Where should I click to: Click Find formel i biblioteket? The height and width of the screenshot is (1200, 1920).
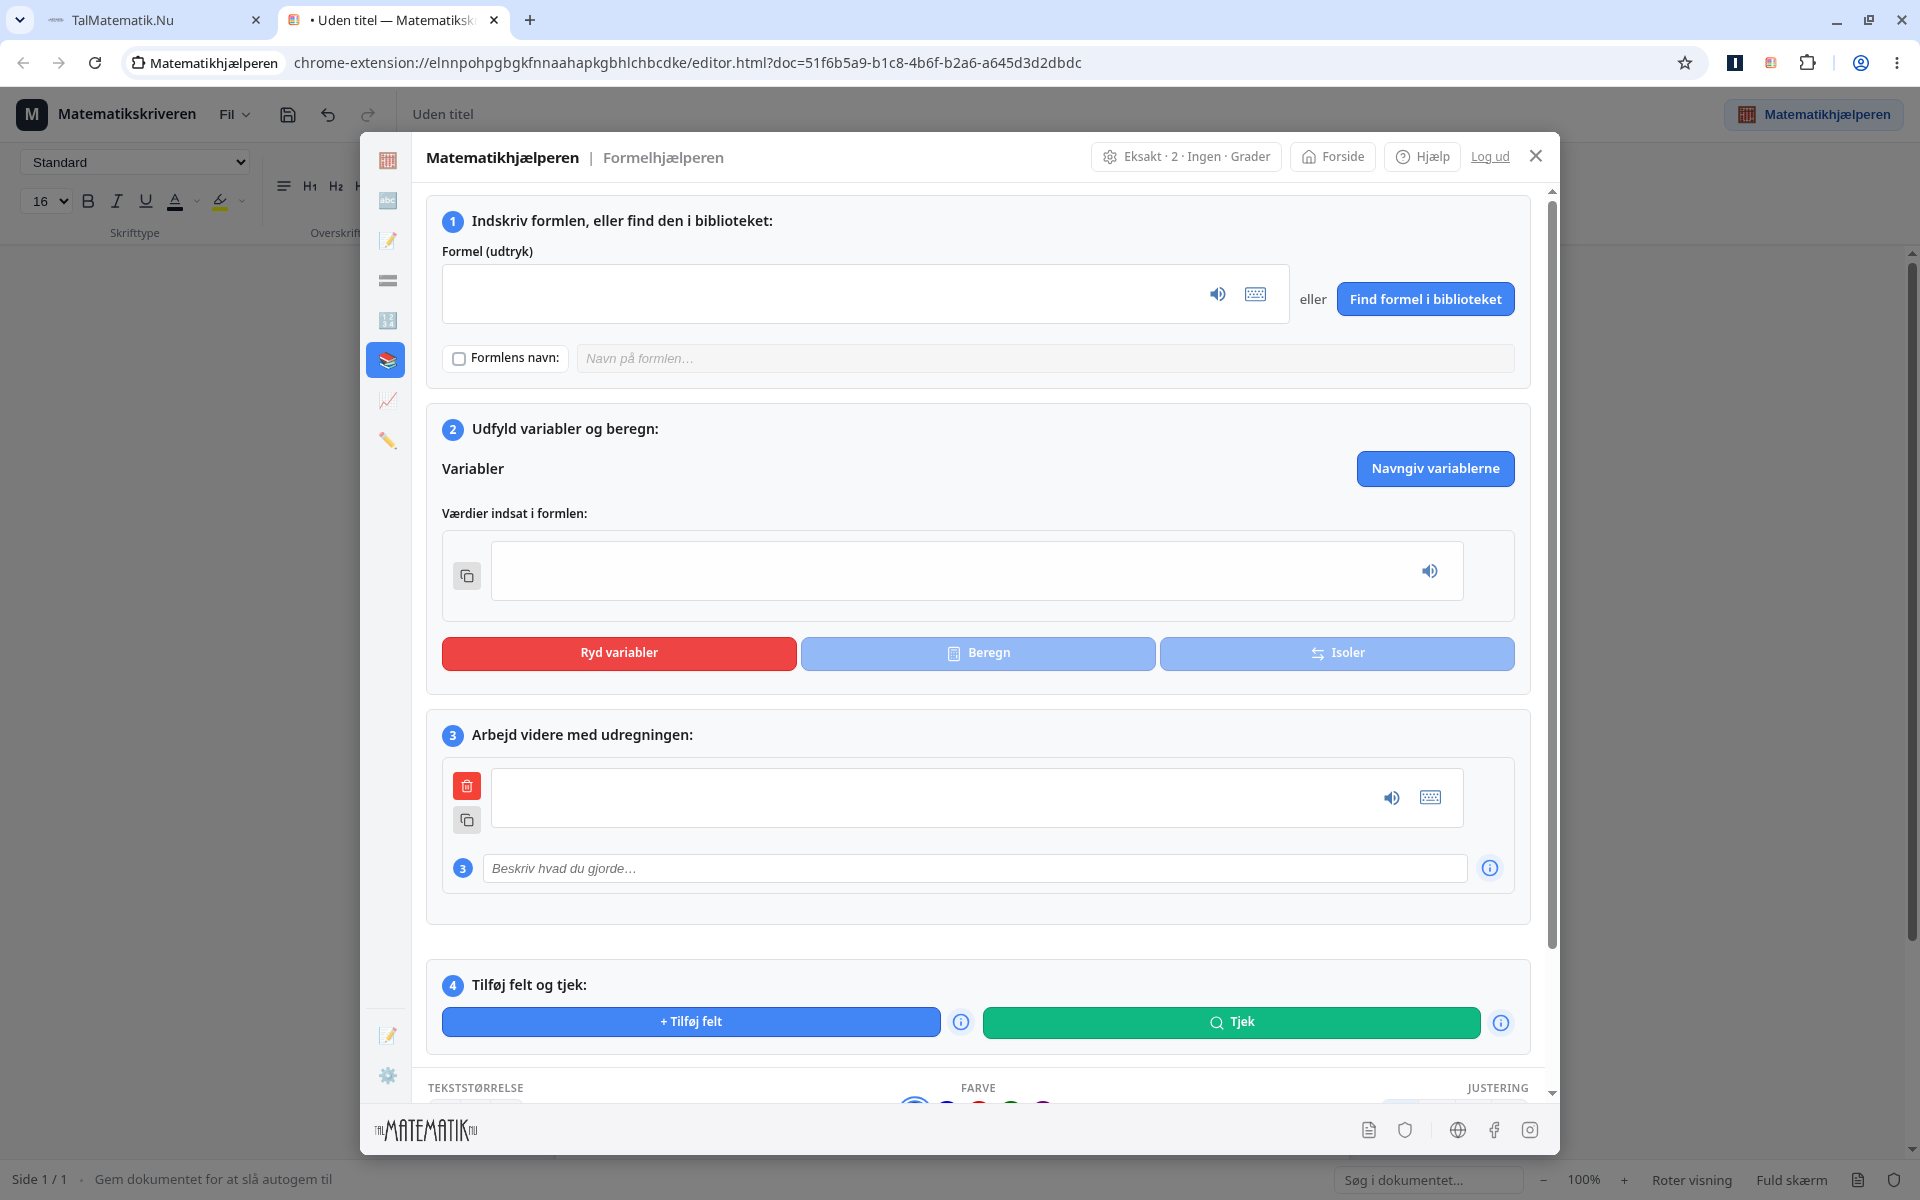(x=1425, y=299)
